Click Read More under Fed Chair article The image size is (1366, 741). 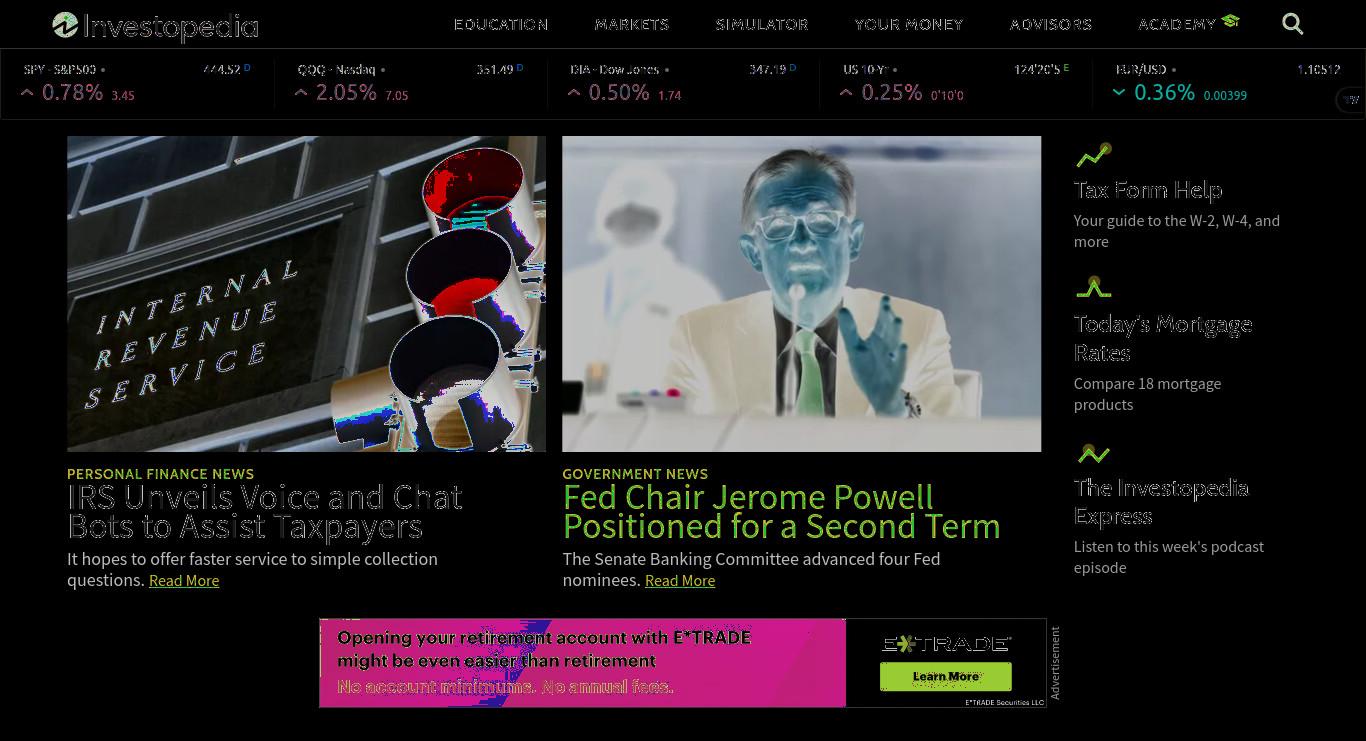[680, 581]
